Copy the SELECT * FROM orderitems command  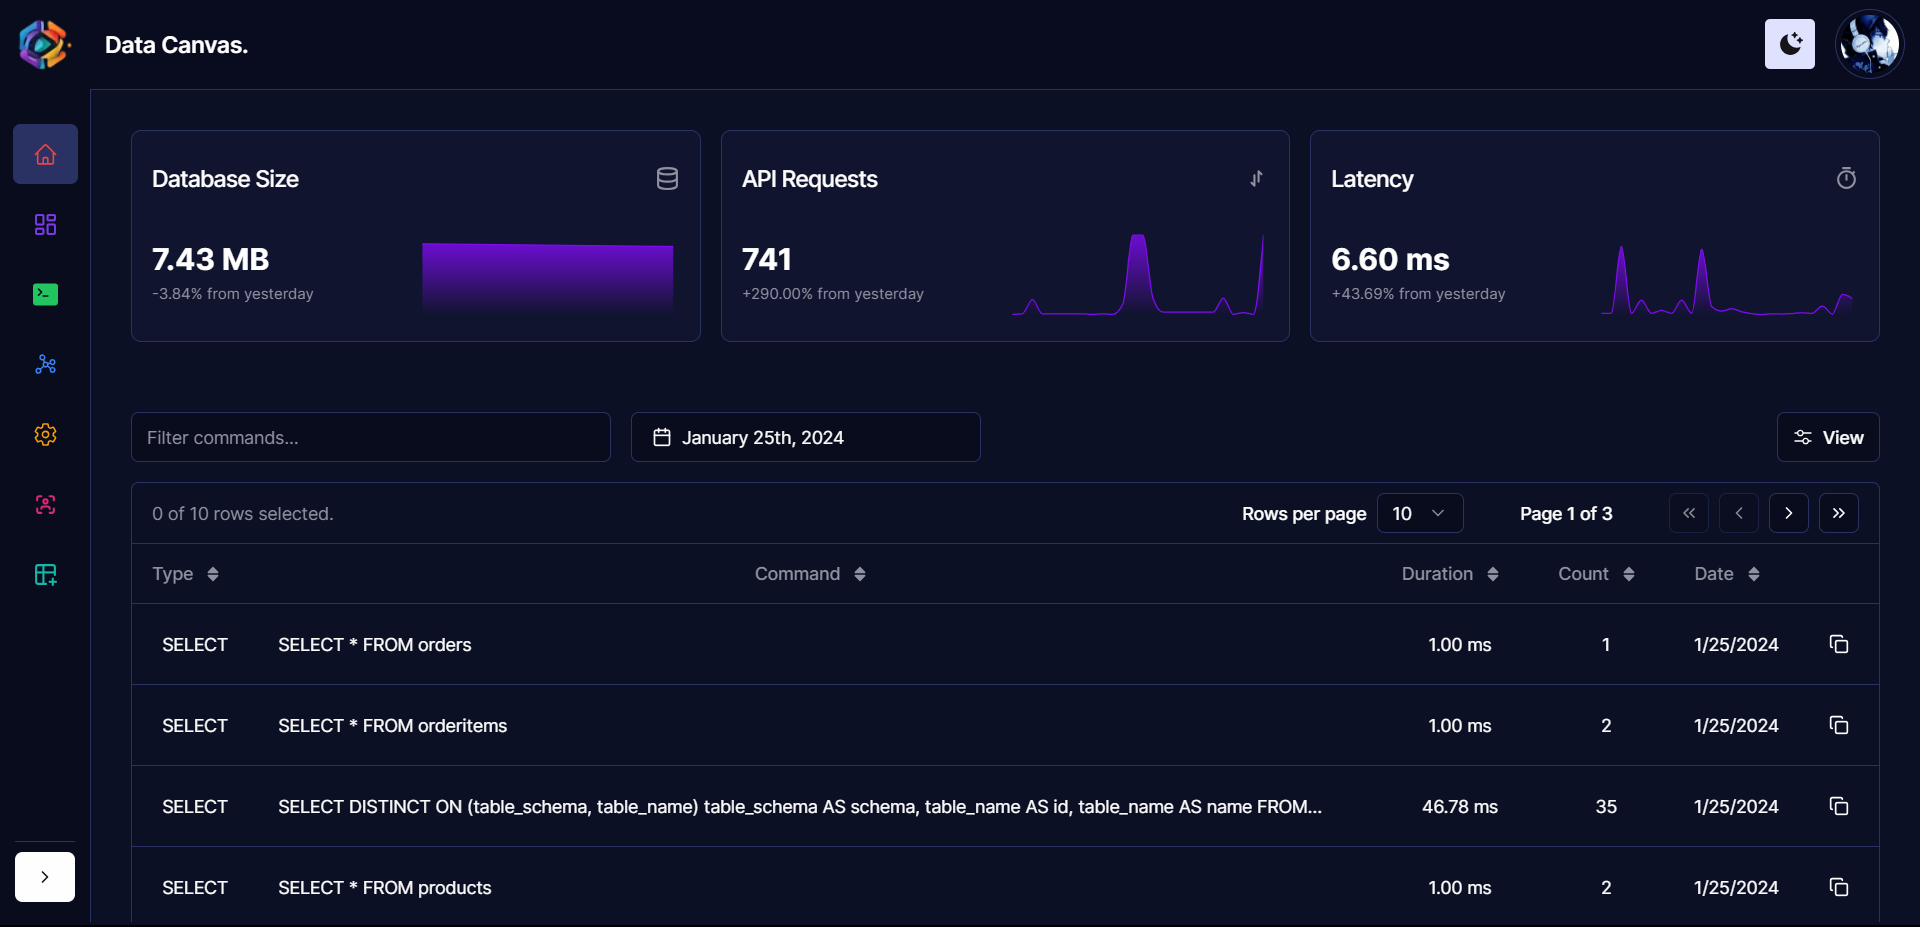(1839, 725)
